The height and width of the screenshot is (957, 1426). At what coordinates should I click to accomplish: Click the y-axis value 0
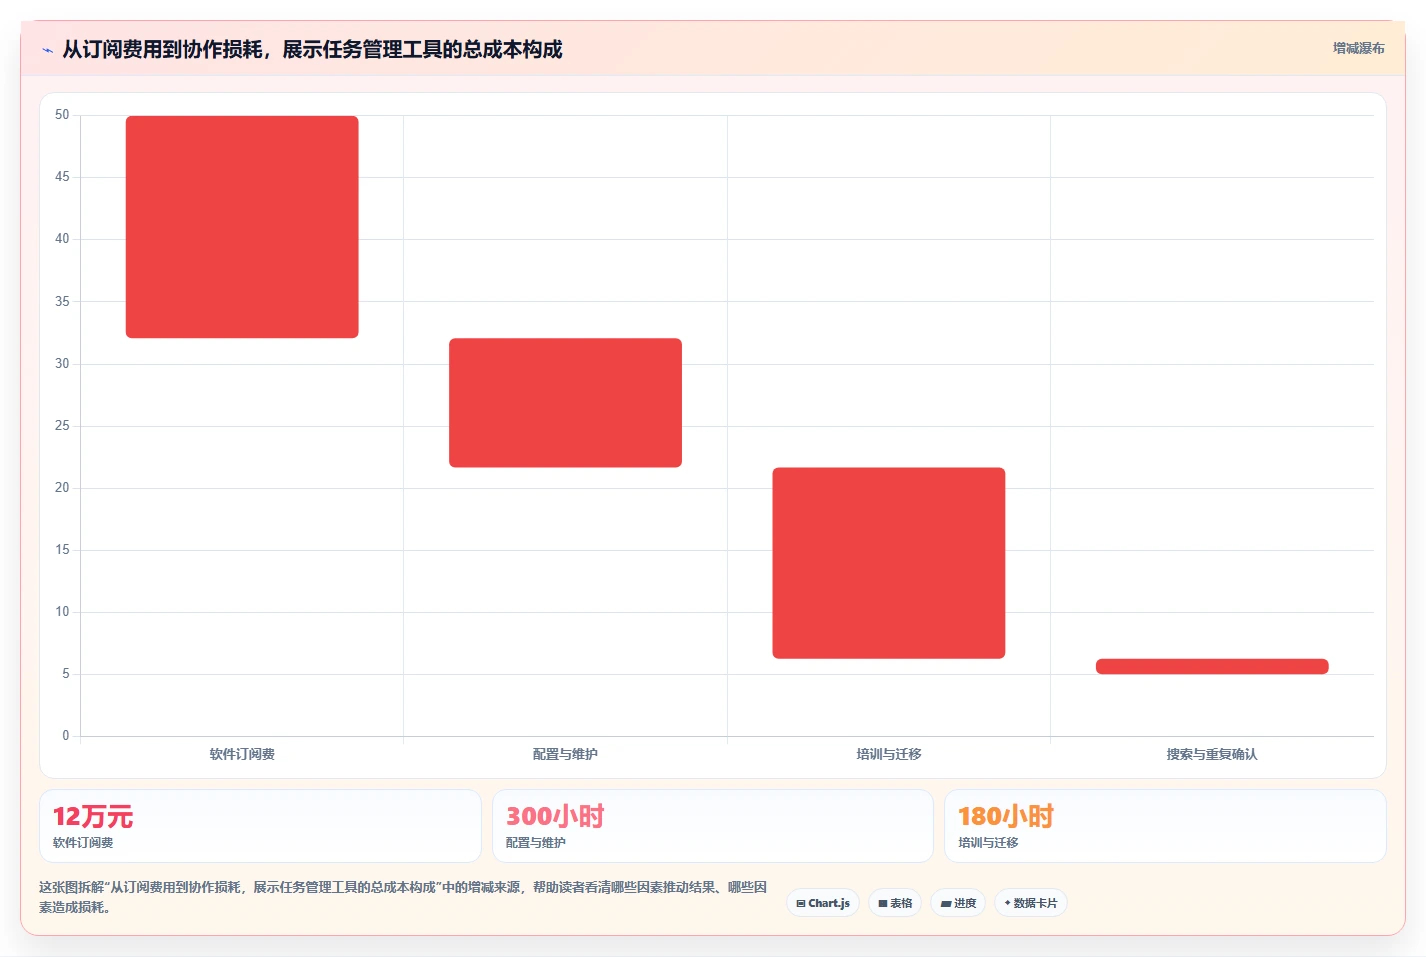(66, 736)
